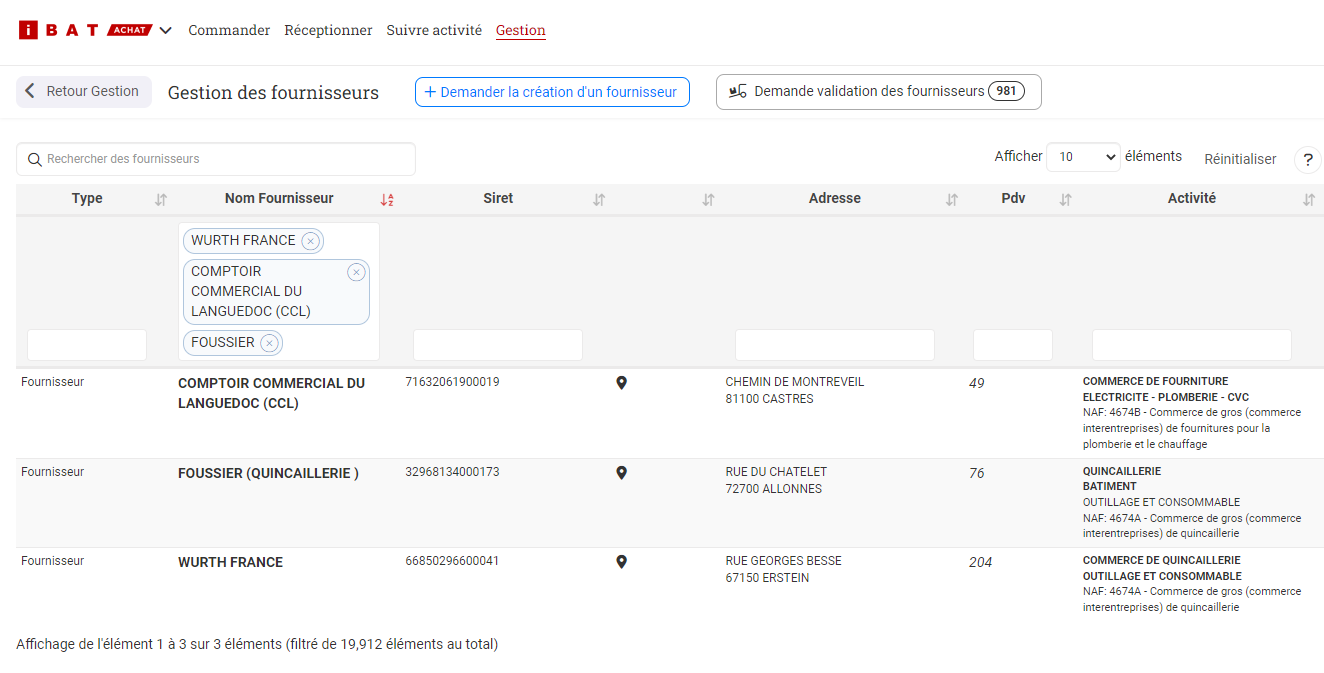1324x673 pixels.
Task: Show map location for Foussier Quincaillerie
Action: point(621,473)
